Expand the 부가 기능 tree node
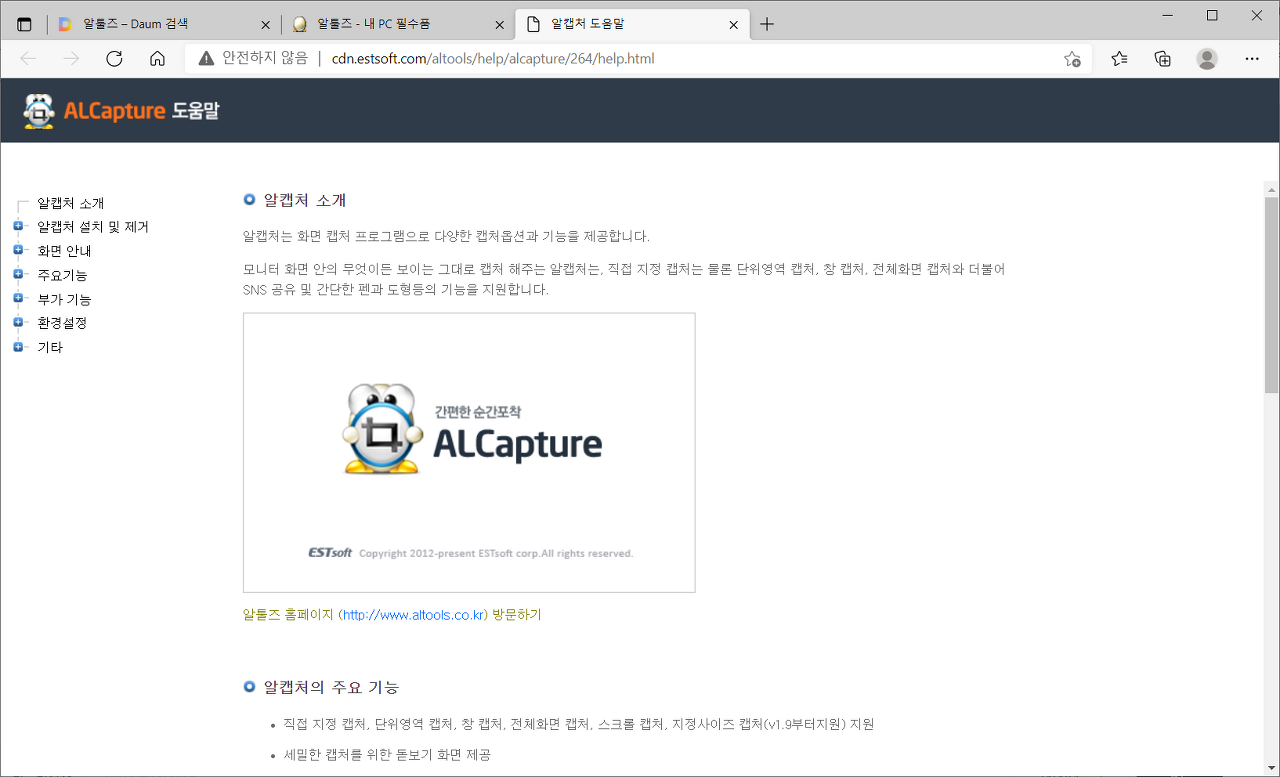Screen dimensions: 1280x777 pos(18,298)
